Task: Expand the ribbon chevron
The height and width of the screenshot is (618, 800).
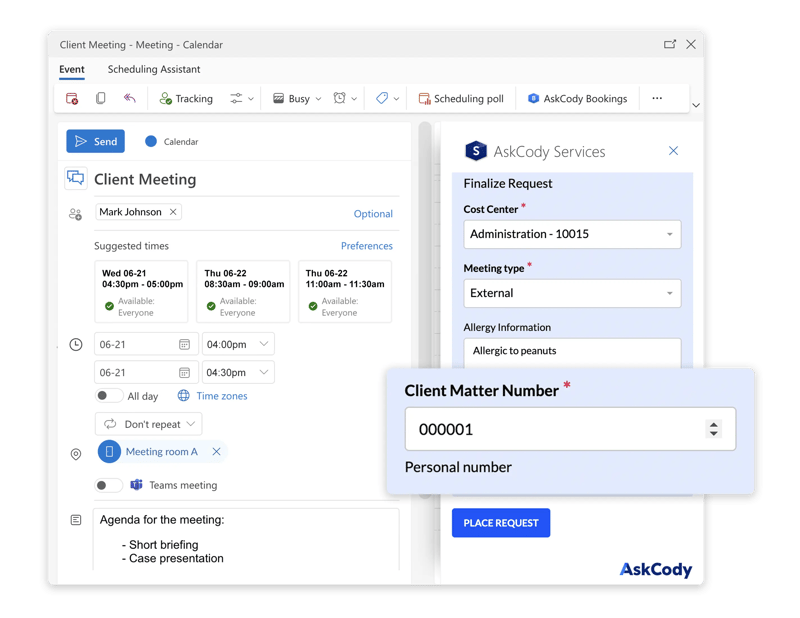Action: pyautogui.click(x=695, y=105)
